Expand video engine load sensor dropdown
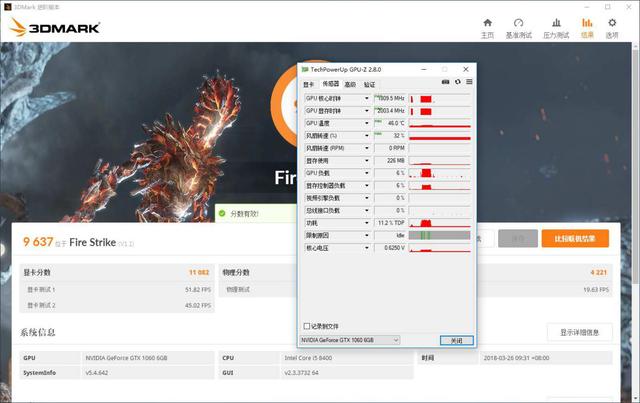Viewport: 640px width, 403px height. (x=367, y=198)
